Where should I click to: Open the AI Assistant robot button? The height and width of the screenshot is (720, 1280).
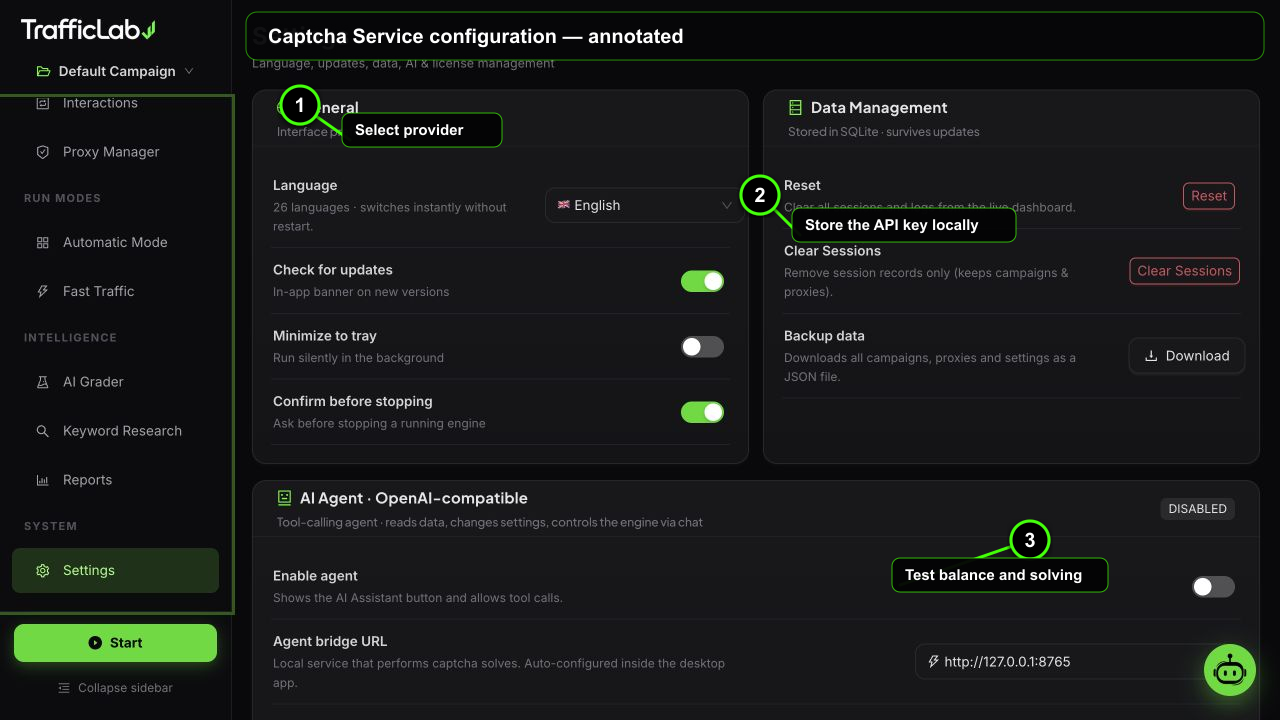point(1228,670)
